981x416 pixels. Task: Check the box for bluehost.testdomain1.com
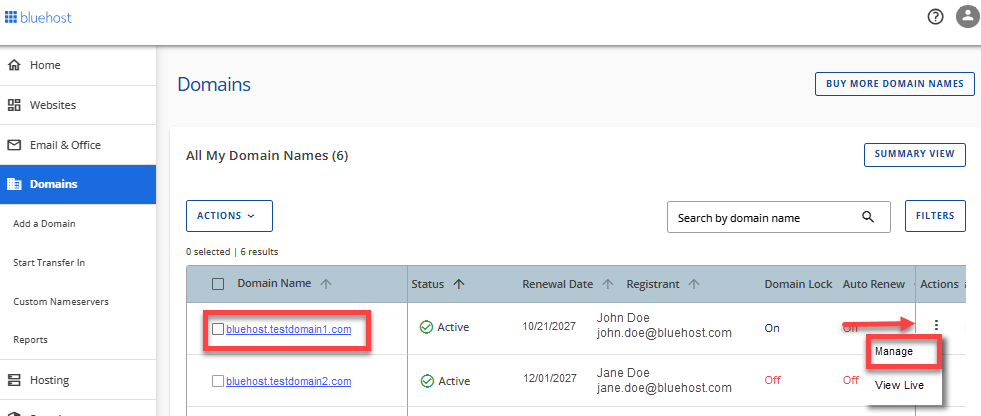pyautogui.click(x=218, y=329)
